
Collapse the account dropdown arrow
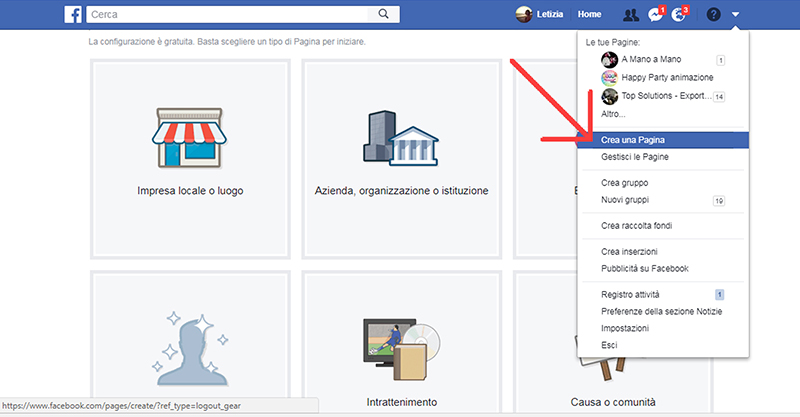[736, 15]
